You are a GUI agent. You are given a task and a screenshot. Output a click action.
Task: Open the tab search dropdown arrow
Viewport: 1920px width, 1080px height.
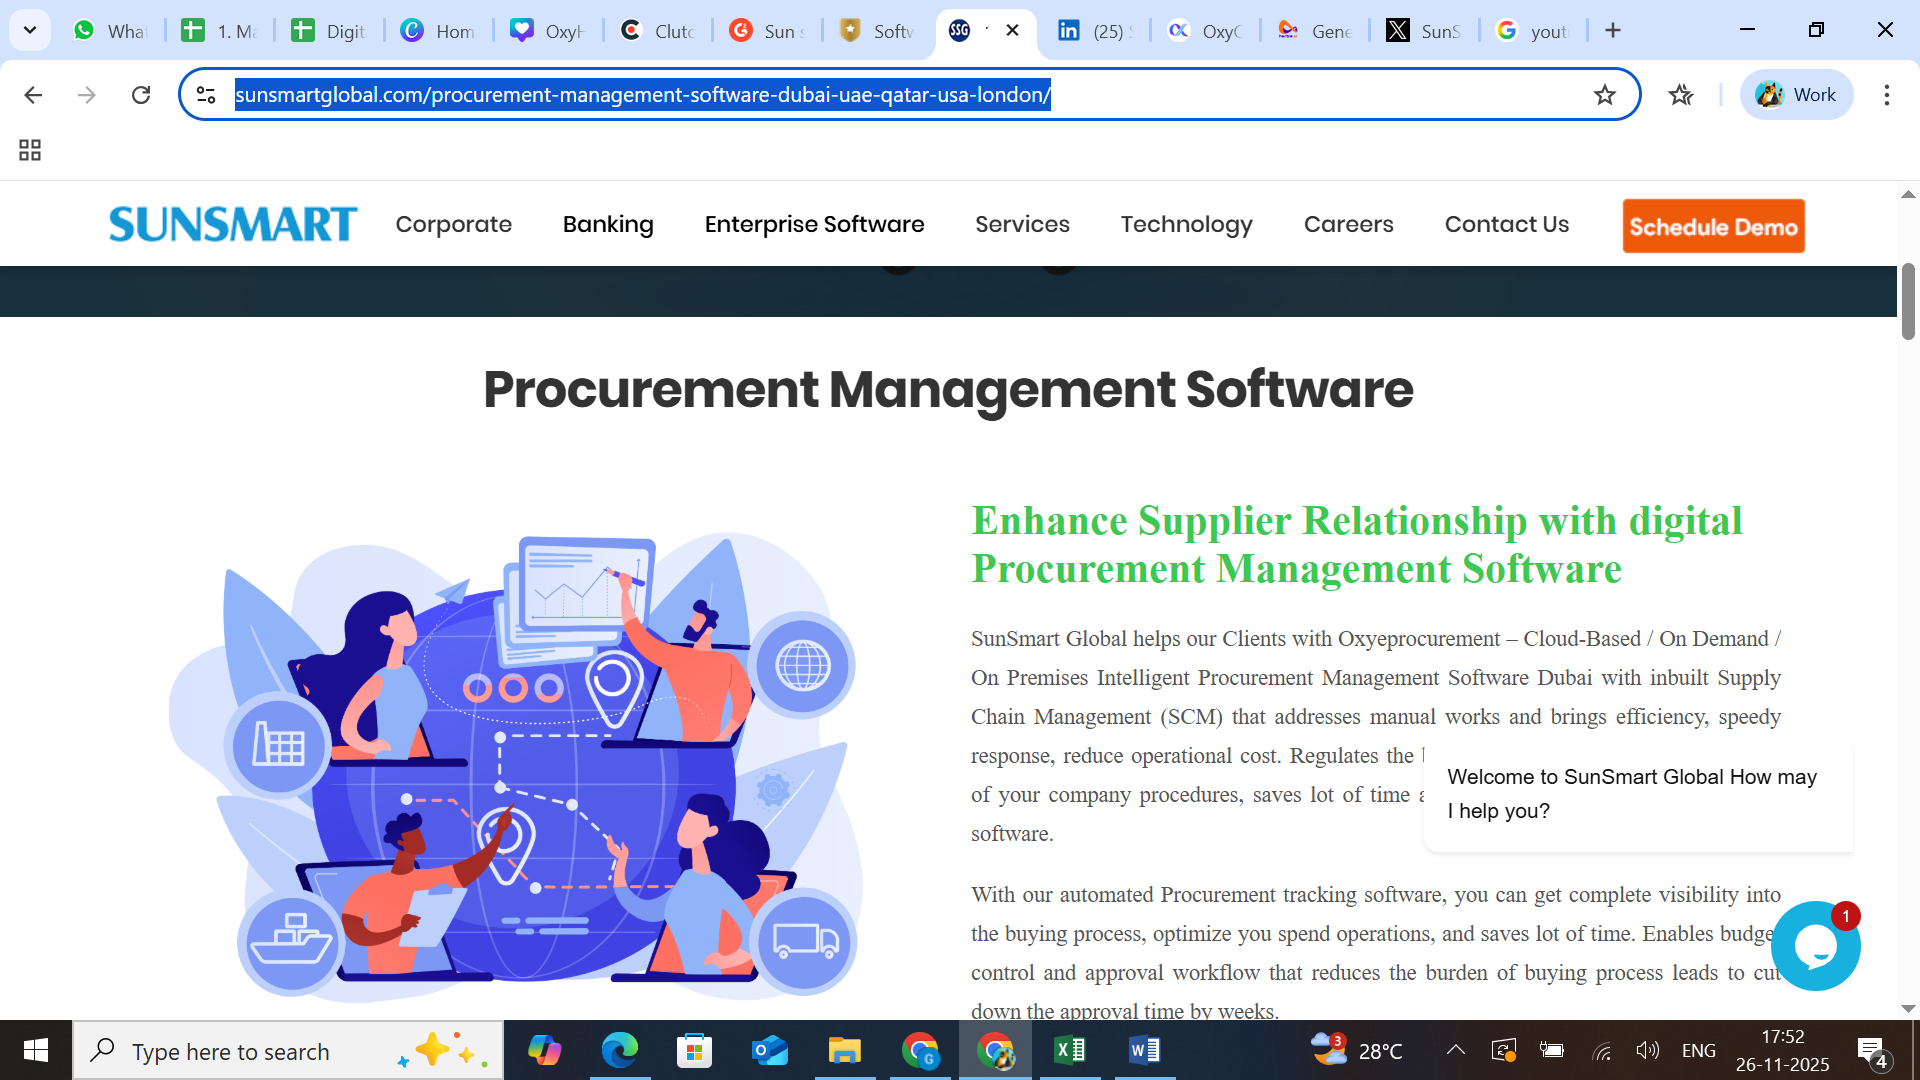[x=30, y=30]
